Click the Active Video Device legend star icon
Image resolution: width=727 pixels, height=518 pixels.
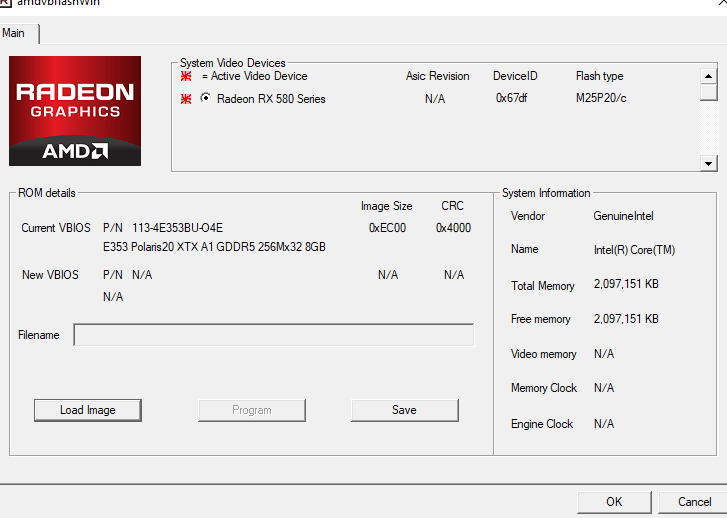(186, 76)
